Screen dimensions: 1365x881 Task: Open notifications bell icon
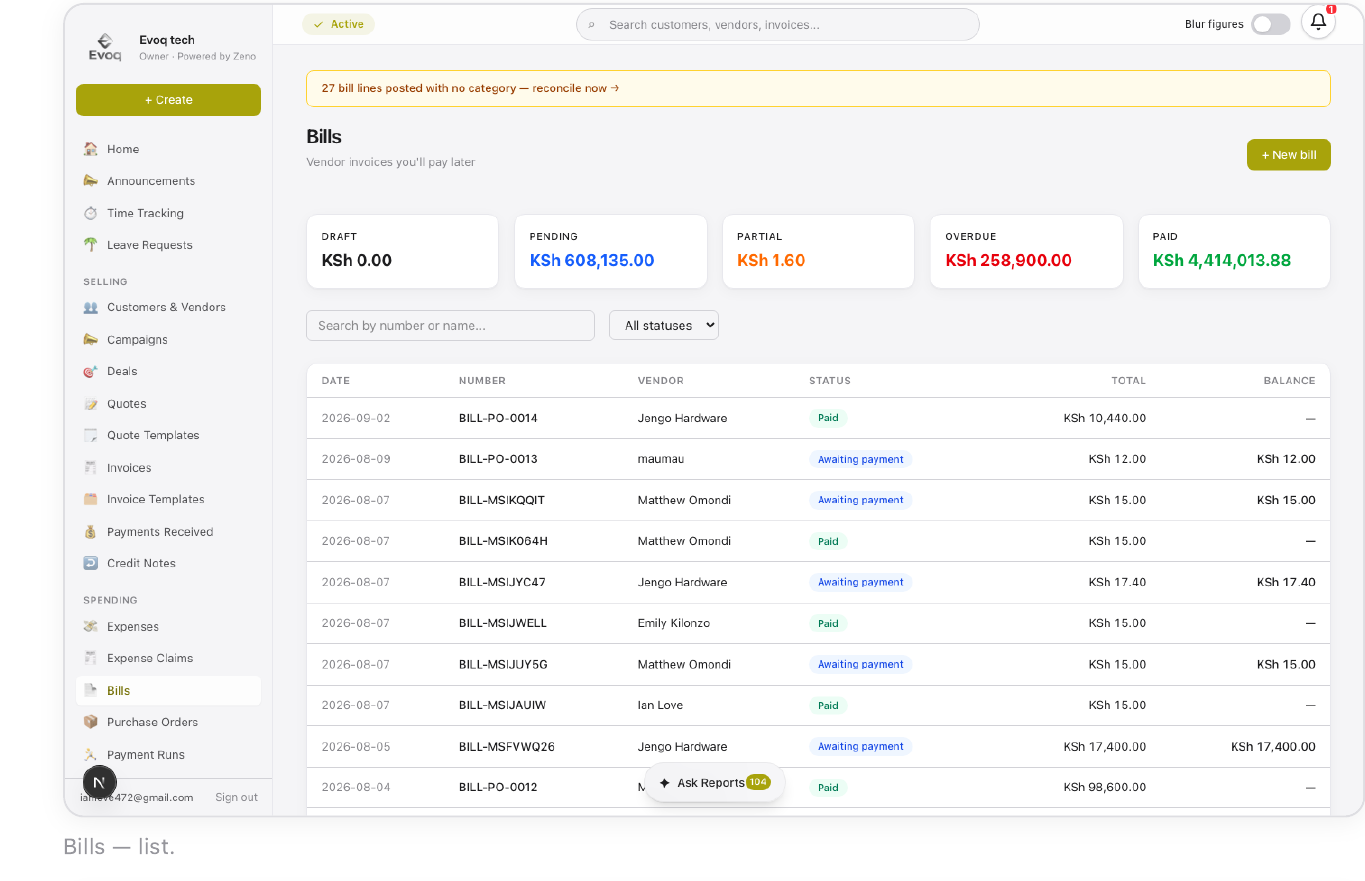1318,22
